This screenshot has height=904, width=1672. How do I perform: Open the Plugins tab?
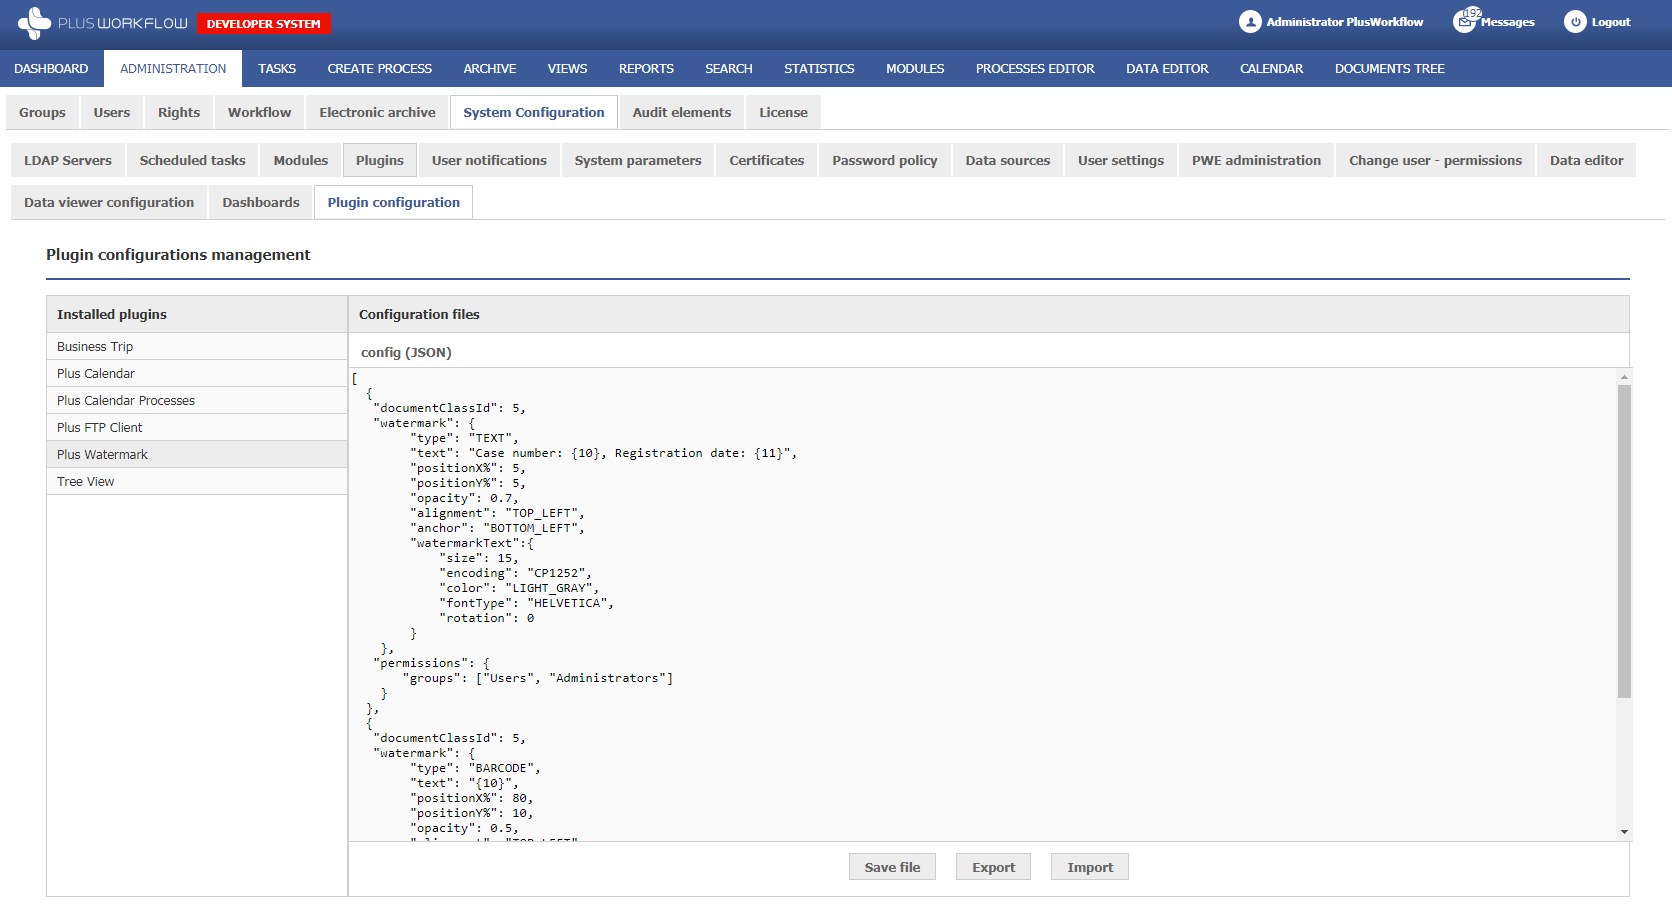point(380,160)
